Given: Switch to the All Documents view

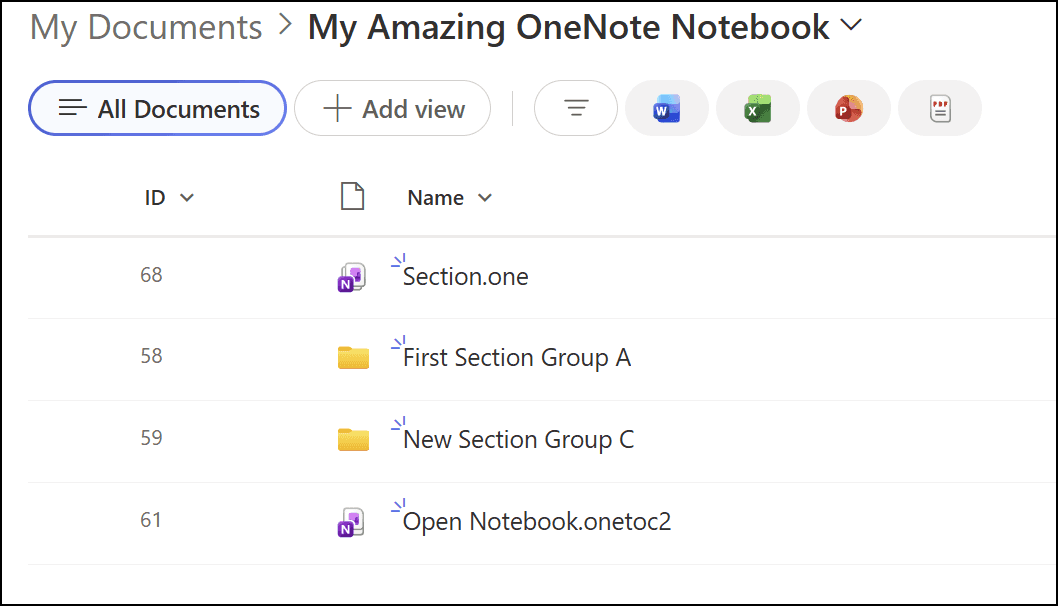Looking at the screenshot, I should (x=157, y=108).
